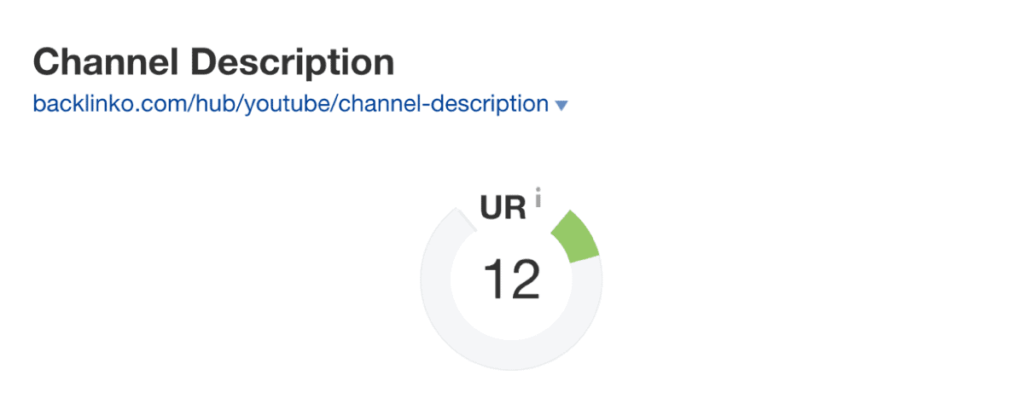The width and height of the screenshot is (1024, 404).
Task: Click the "channel-description" part of the URL
Action: (x=444, y=104)
